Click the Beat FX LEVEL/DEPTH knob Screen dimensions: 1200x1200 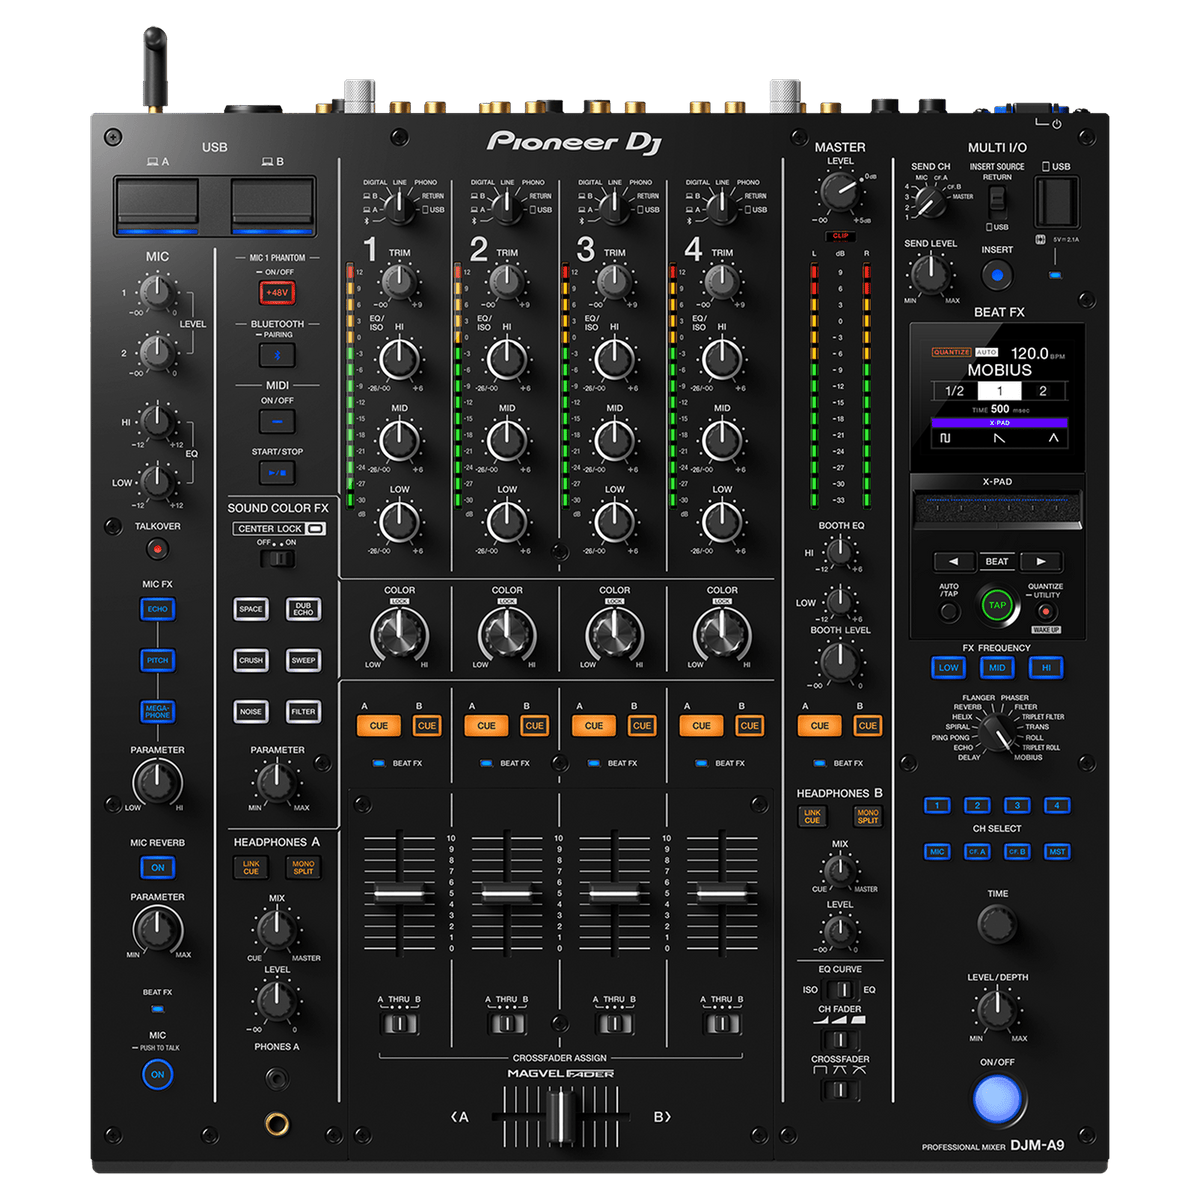(997, 1009)
